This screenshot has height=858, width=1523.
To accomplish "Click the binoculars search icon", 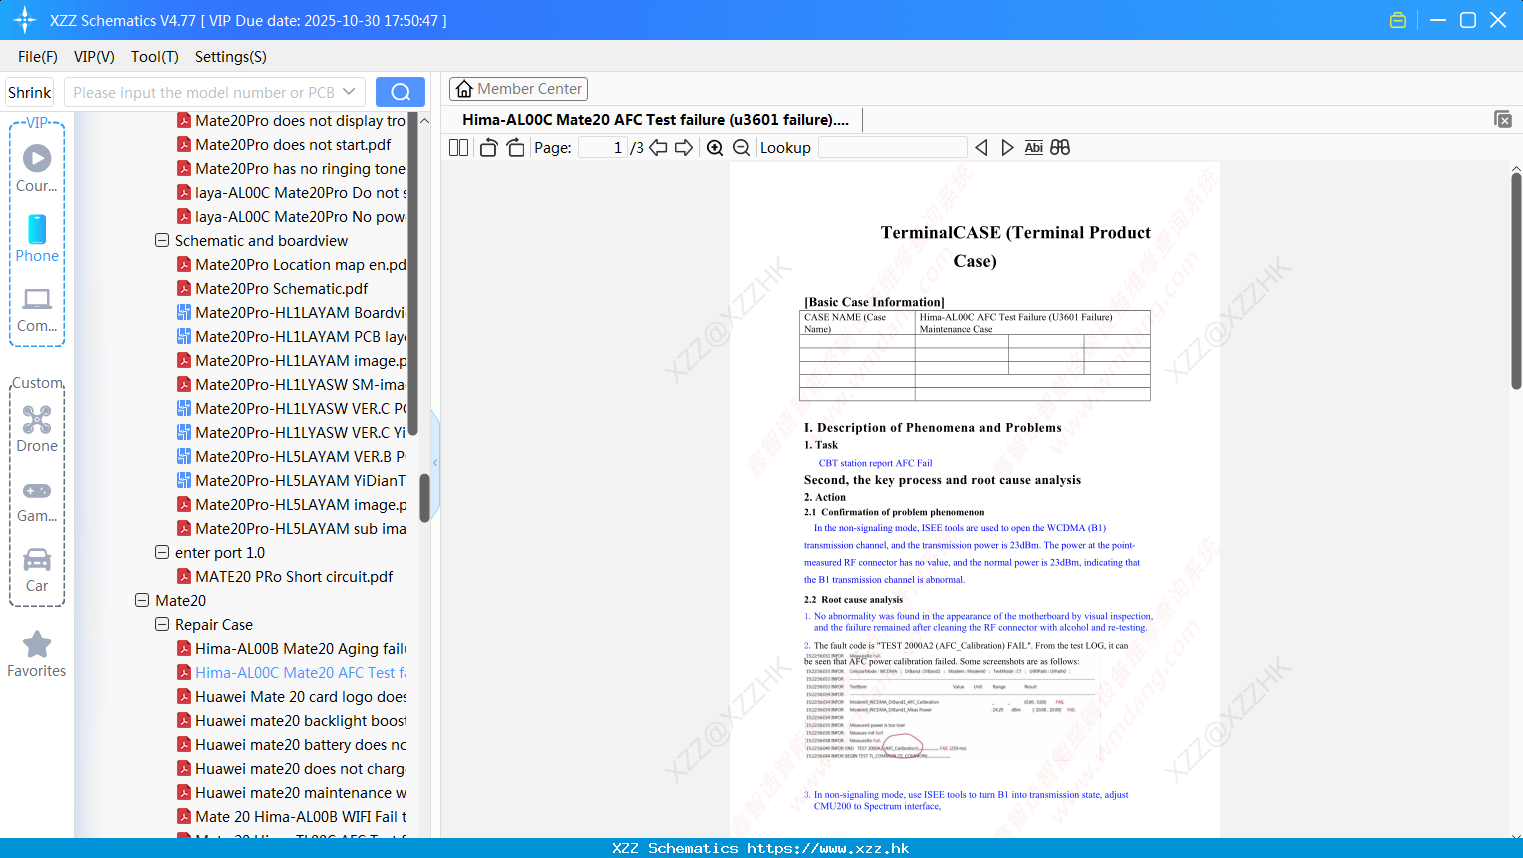I will tap(1060, 148).
